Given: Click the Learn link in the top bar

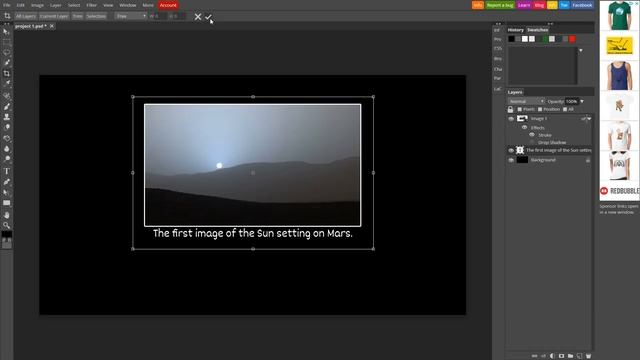Looking at the screenshot, I should [x=524, y=5].
